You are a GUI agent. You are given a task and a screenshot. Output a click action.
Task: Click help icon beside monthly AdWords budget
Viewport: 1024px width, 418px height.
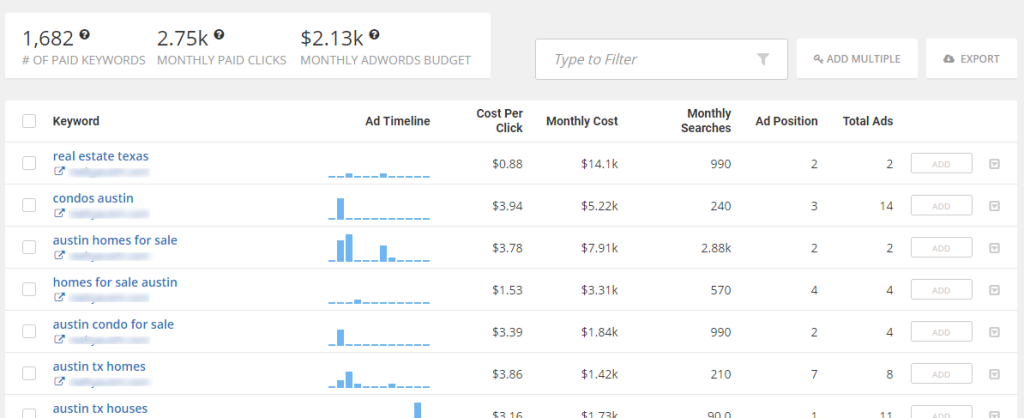[374, 34]
